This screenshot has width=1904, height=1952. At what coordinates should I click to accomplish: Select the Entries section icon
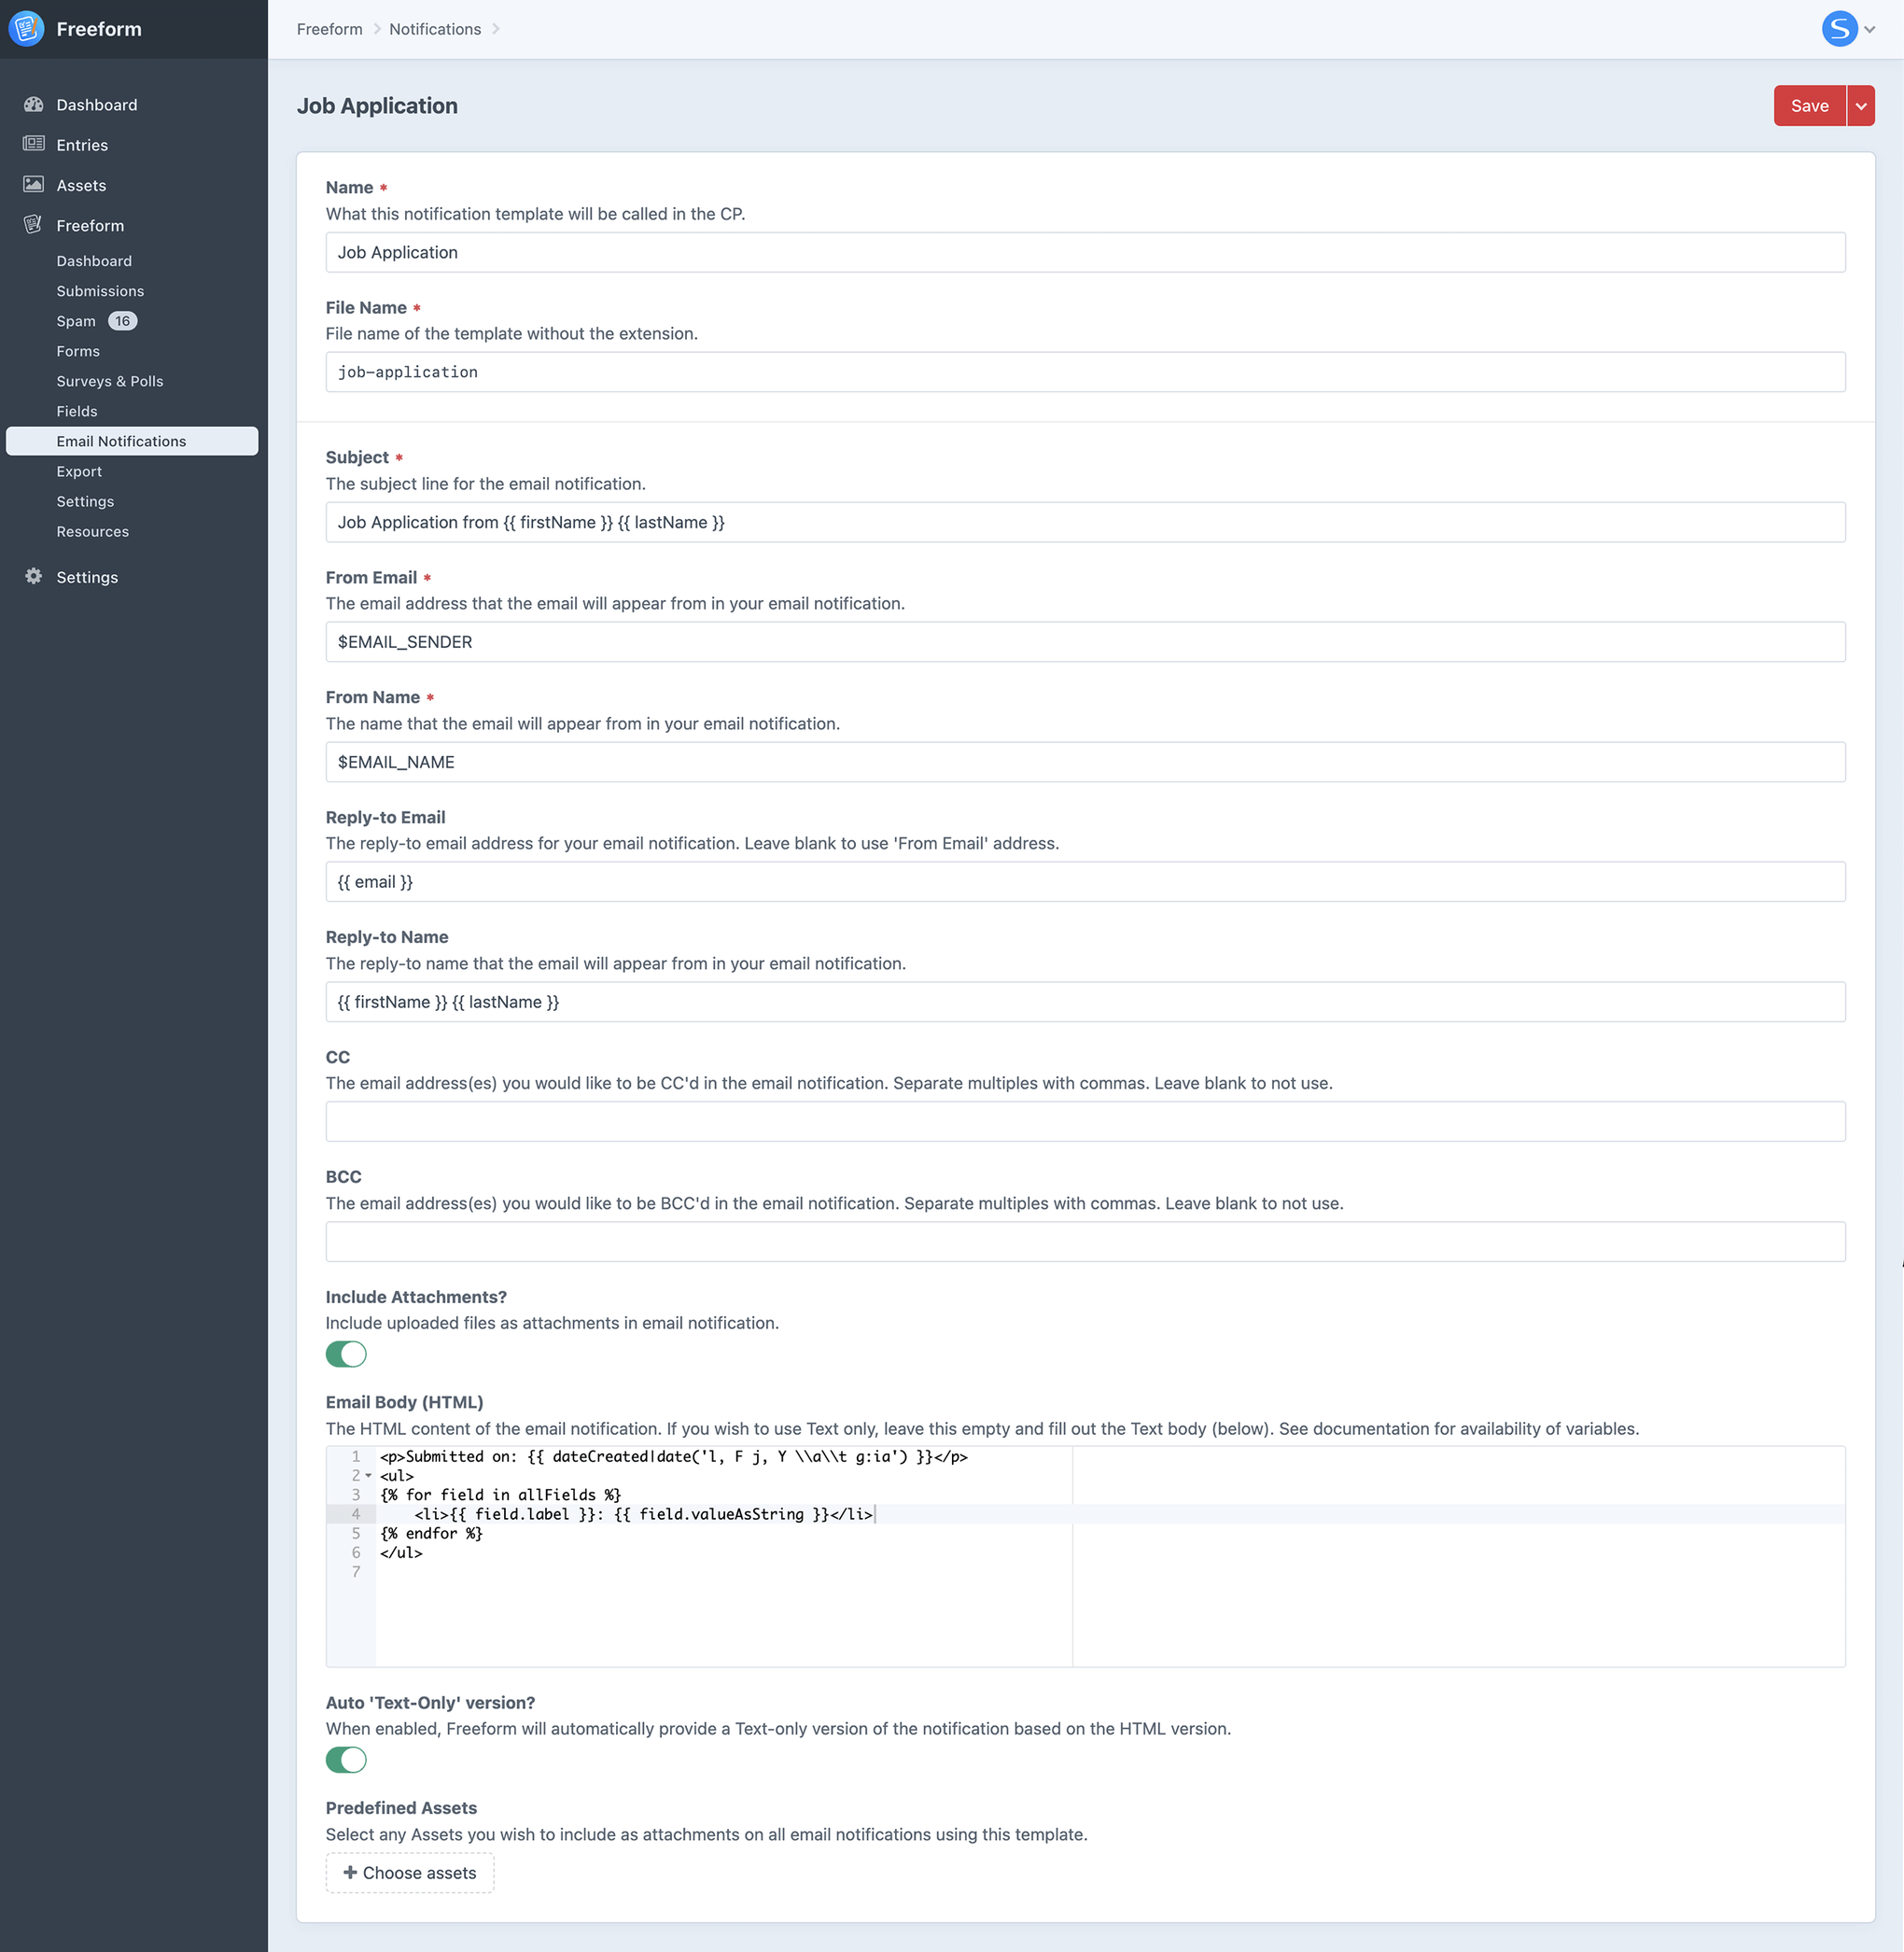[x=34, y=144]
